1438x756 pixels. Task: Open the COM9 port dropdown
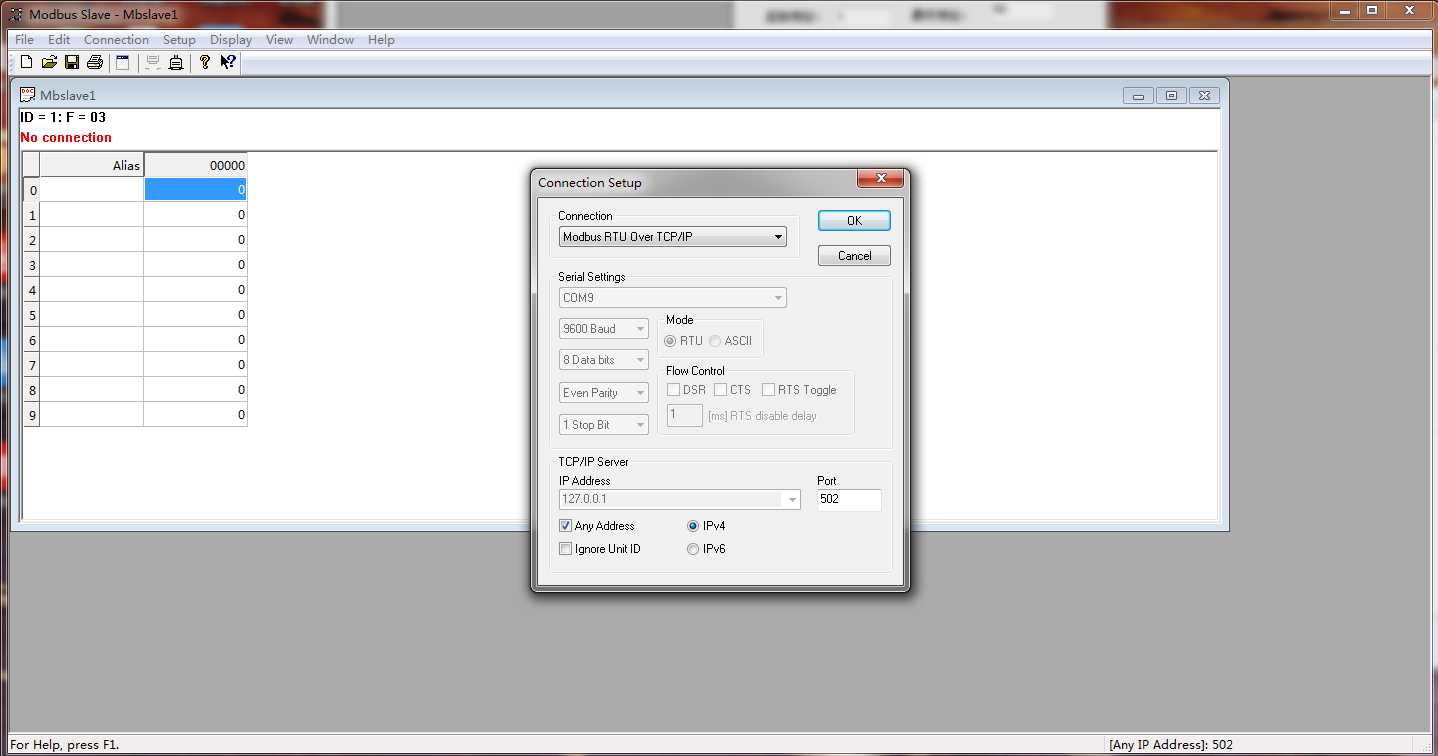tap(672, 298)
